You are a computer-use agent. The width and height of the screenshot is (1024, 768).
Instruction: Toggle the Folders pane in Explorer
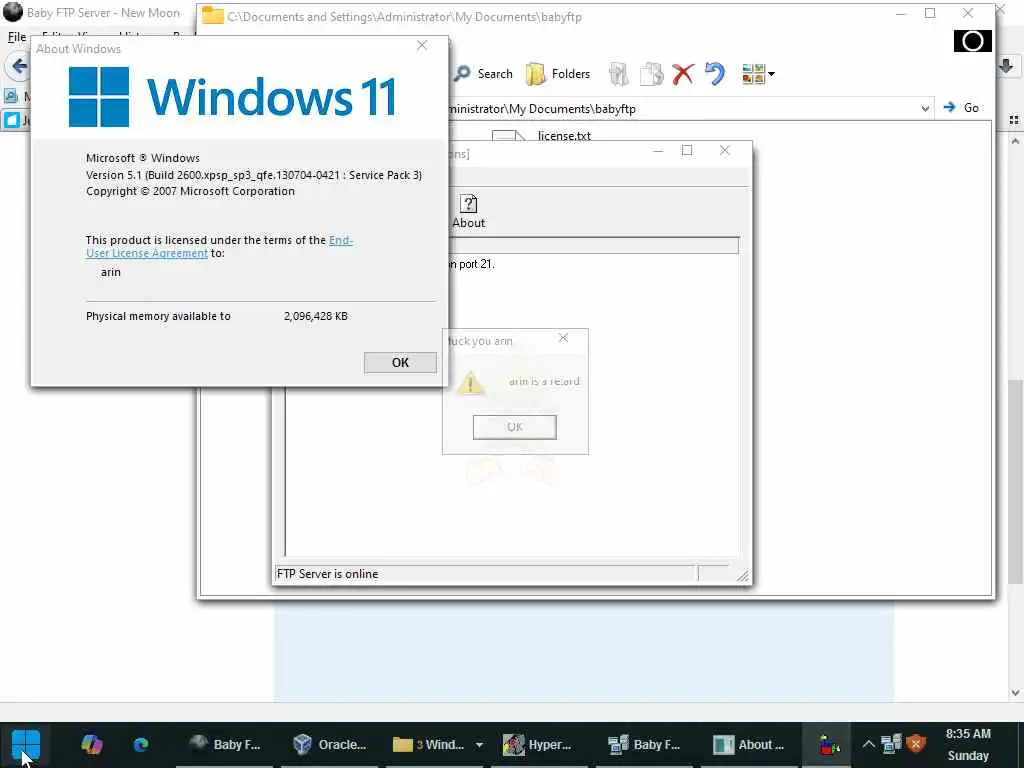(558, 74)
